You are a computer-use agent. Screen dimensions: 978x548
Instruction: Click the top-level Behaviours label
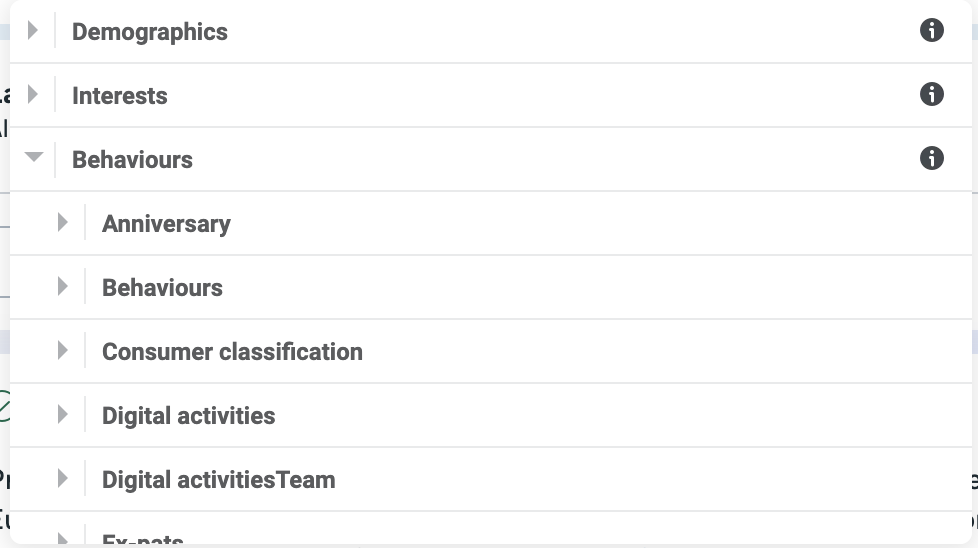[132, 160]
